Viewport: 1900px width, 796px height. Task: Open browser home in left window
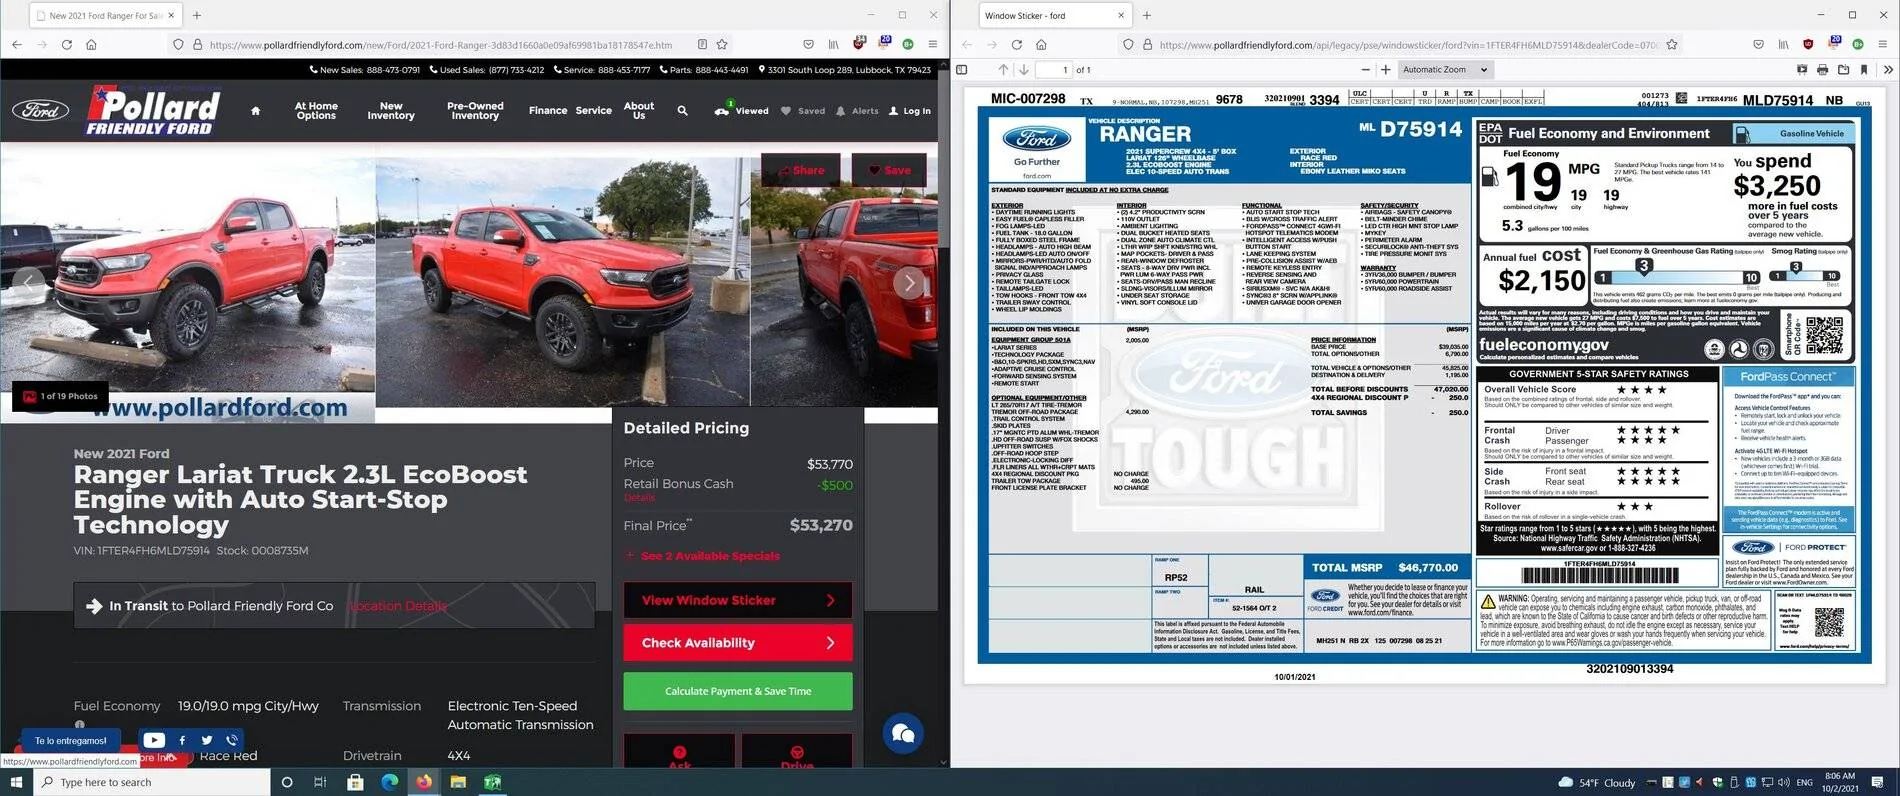pyautogui.click(x=91, y=44)
